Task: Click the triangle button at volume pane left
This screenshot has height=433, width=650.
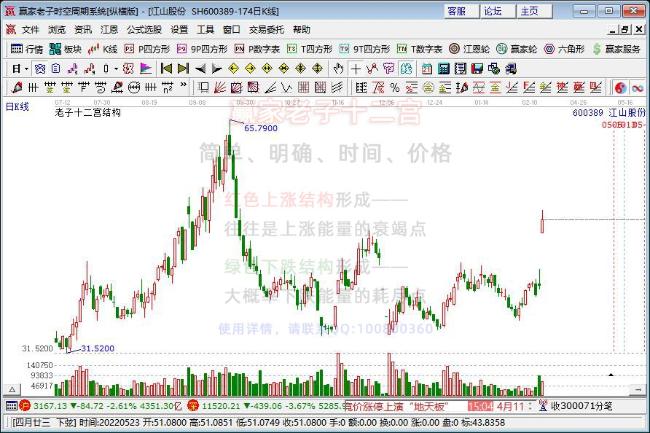Action: (12, 389)
